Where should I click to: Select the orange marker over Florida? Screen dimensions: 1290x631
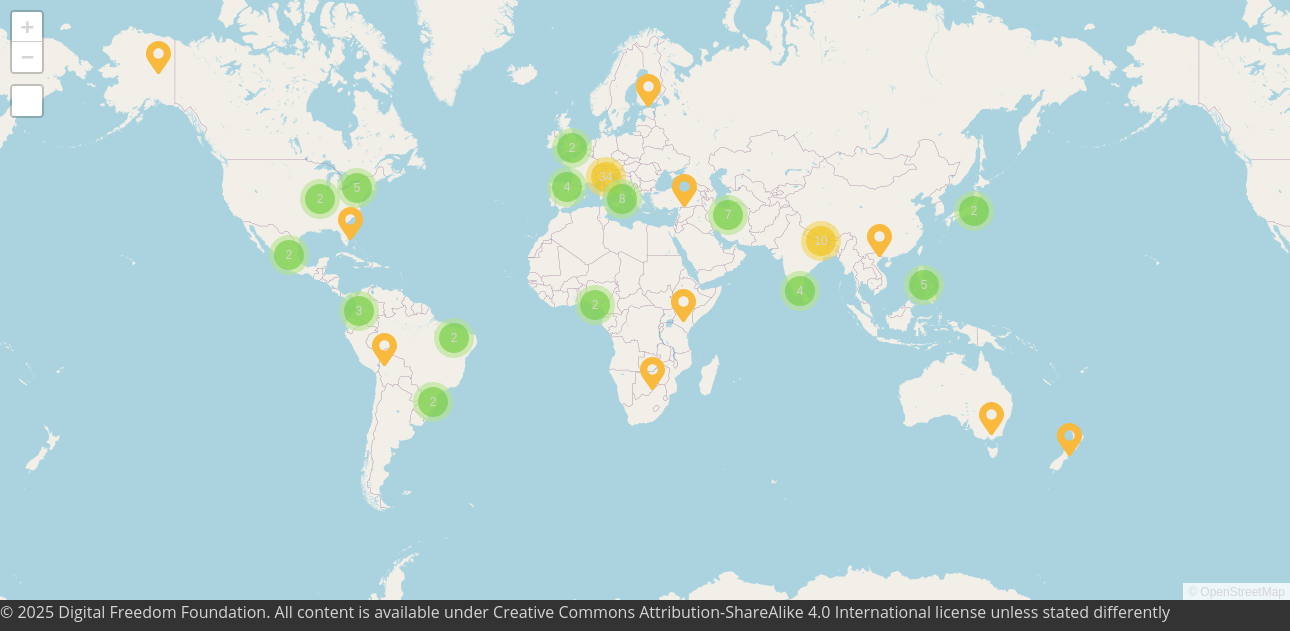(350, 222)
